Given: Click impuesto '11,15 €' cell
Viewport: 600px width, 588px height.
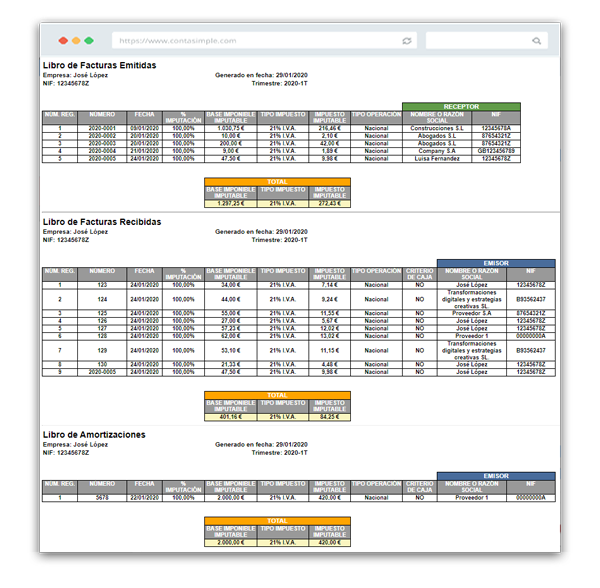Looking at the screenshot, I should coord(329,350).
